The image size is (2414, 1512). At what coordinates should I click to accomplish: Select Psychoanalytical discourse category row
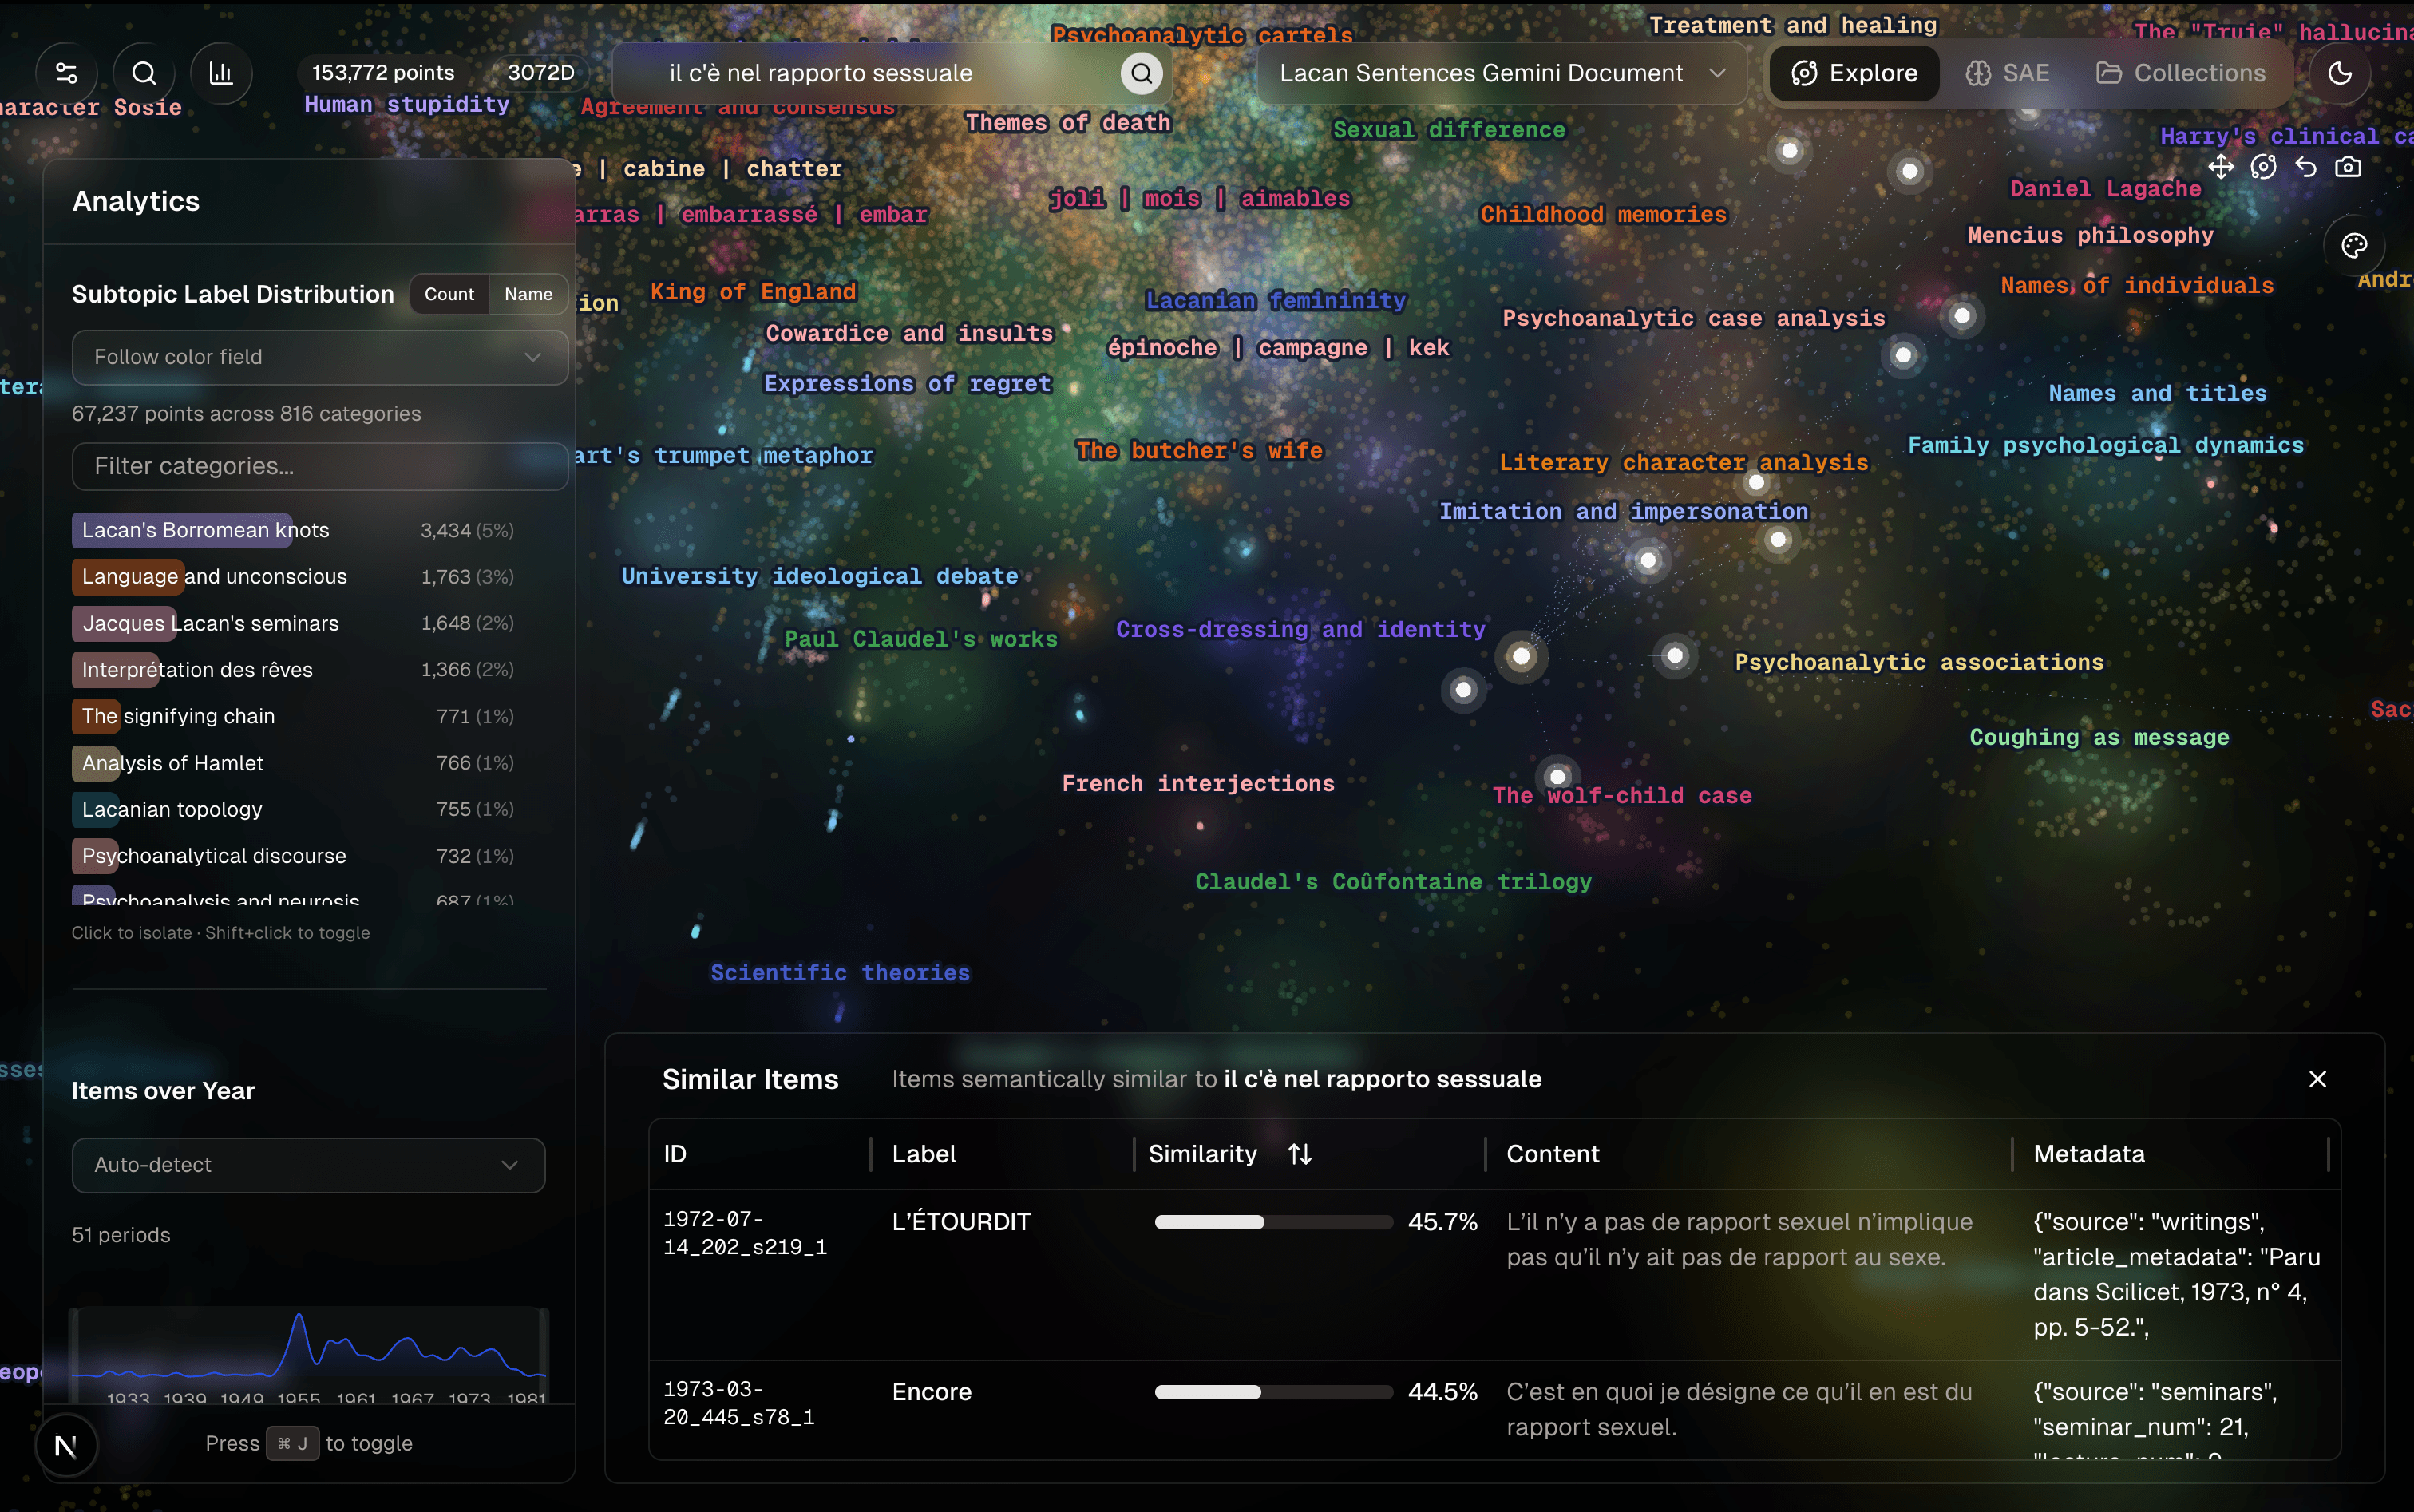point(293,856)
